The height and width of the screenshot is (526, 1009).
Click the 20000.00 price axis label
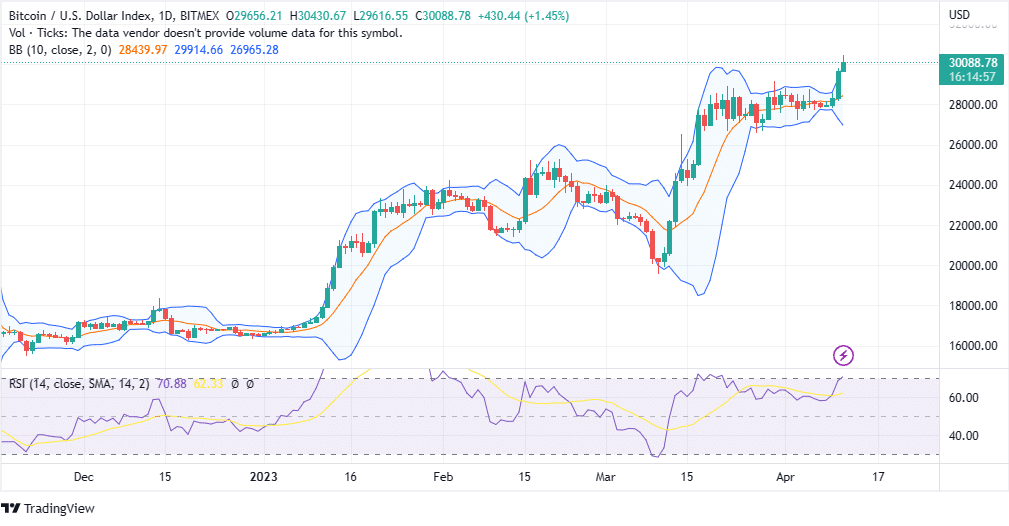tap(973, 266)
